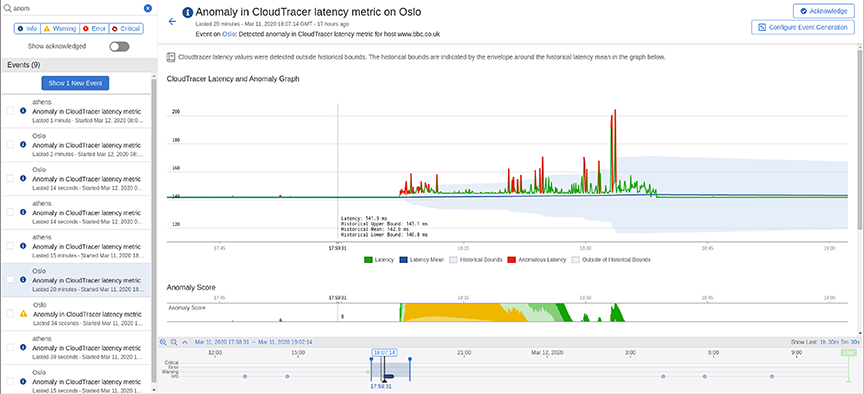Filter events by Critical severity
Image resolution: width=864 pixels, height=394 pixels.
click(125, 28)
